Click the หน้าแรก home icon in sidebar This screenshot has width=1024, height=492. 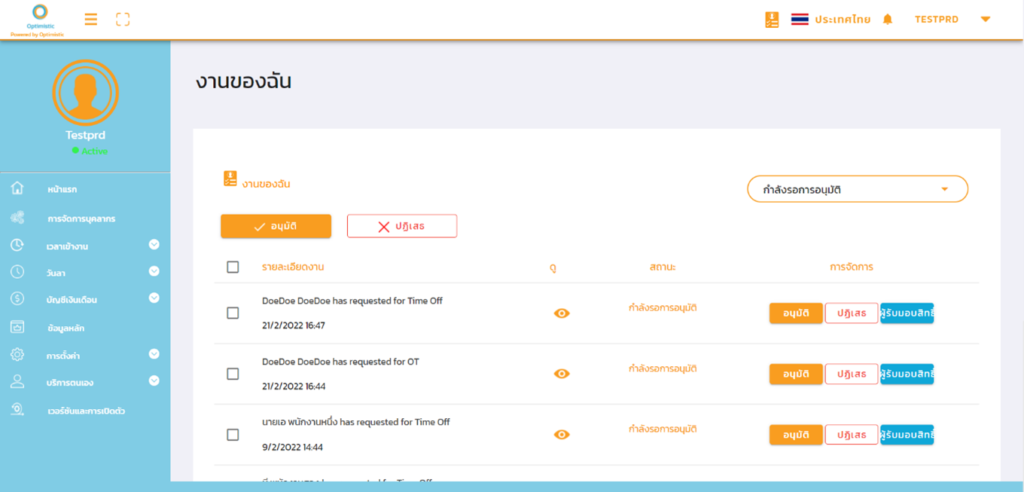tap(17, 189)
